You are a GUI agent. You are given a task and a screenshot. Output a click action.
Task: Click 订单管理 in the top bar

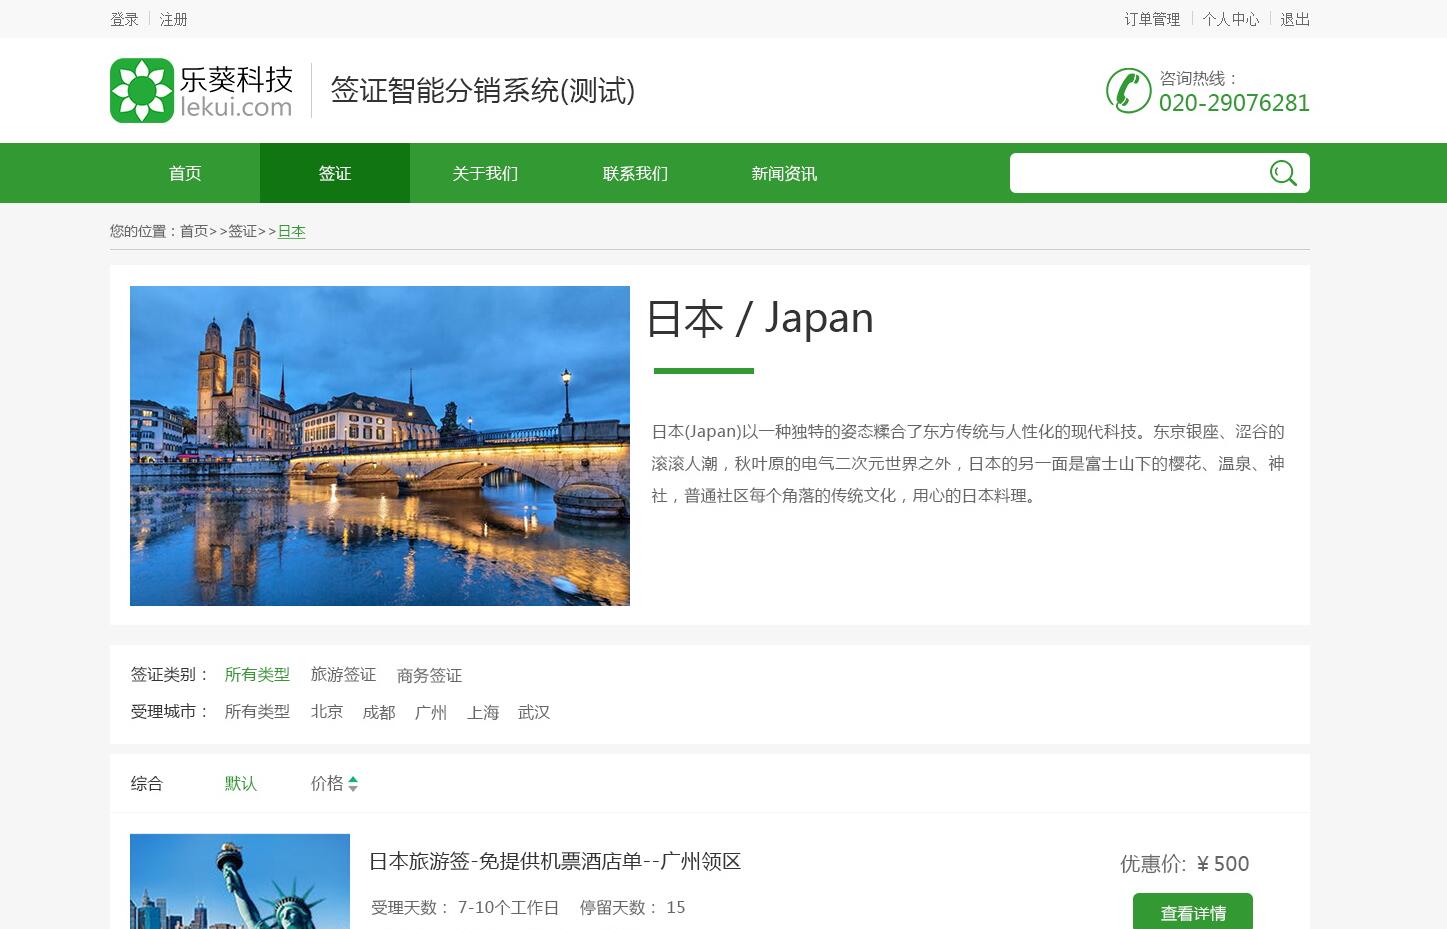(1151, 18)
